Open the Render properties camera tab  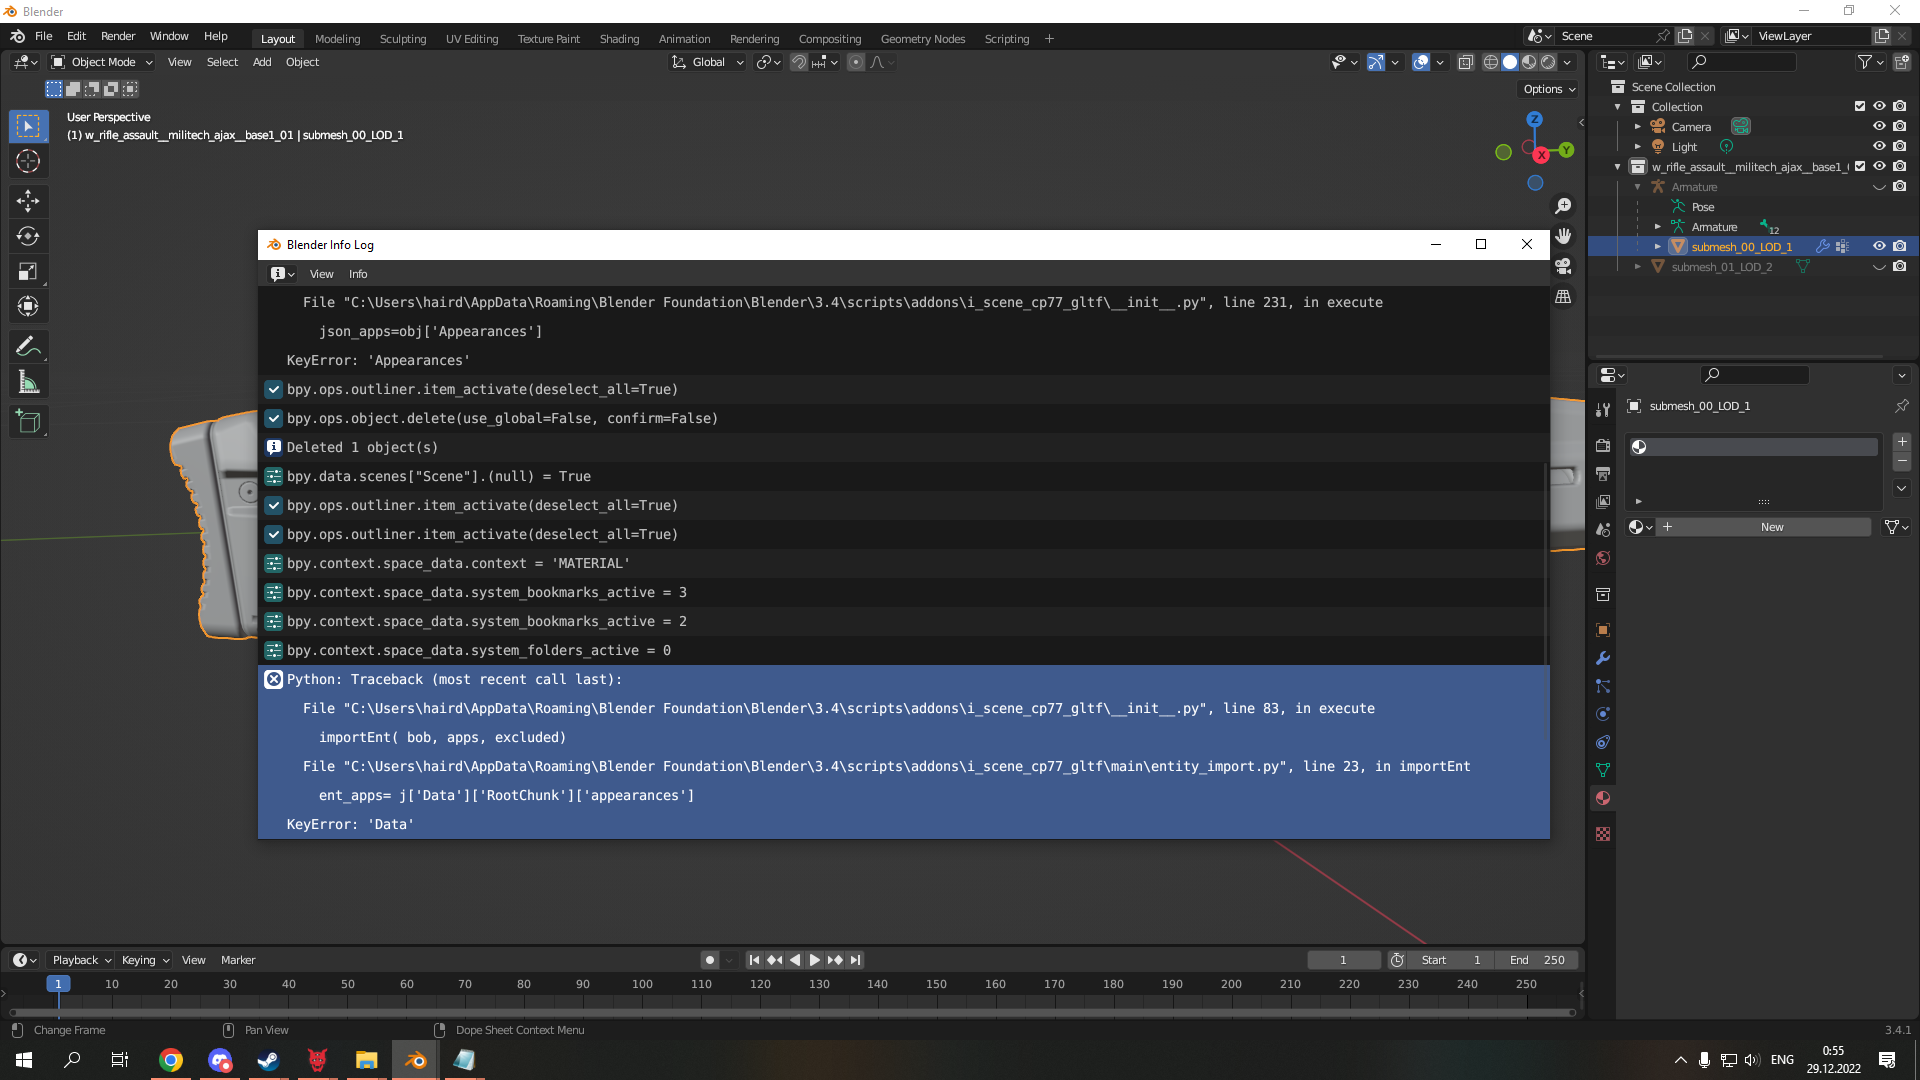(x=1602, y=445)
